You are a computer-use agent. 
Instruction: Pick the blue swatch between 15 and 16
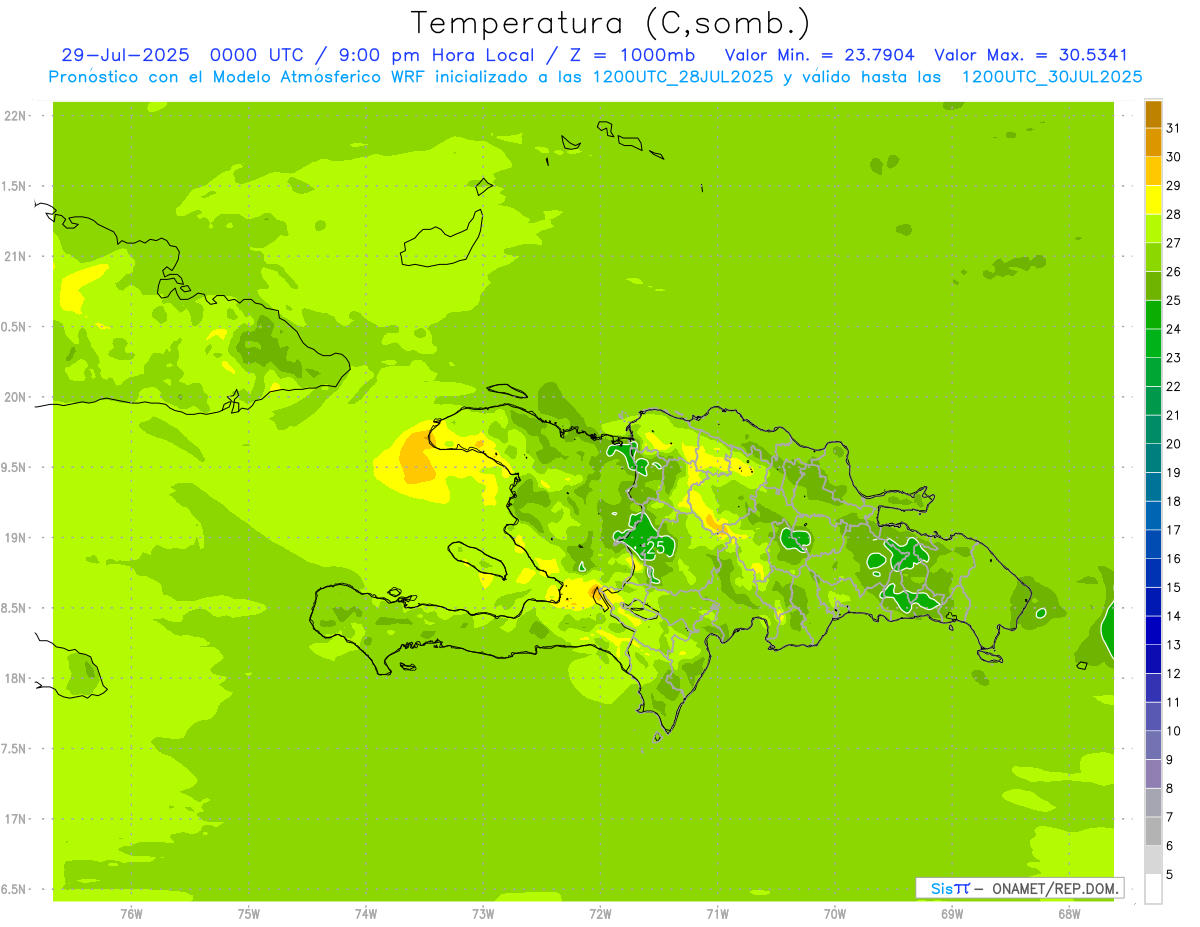1153,573
